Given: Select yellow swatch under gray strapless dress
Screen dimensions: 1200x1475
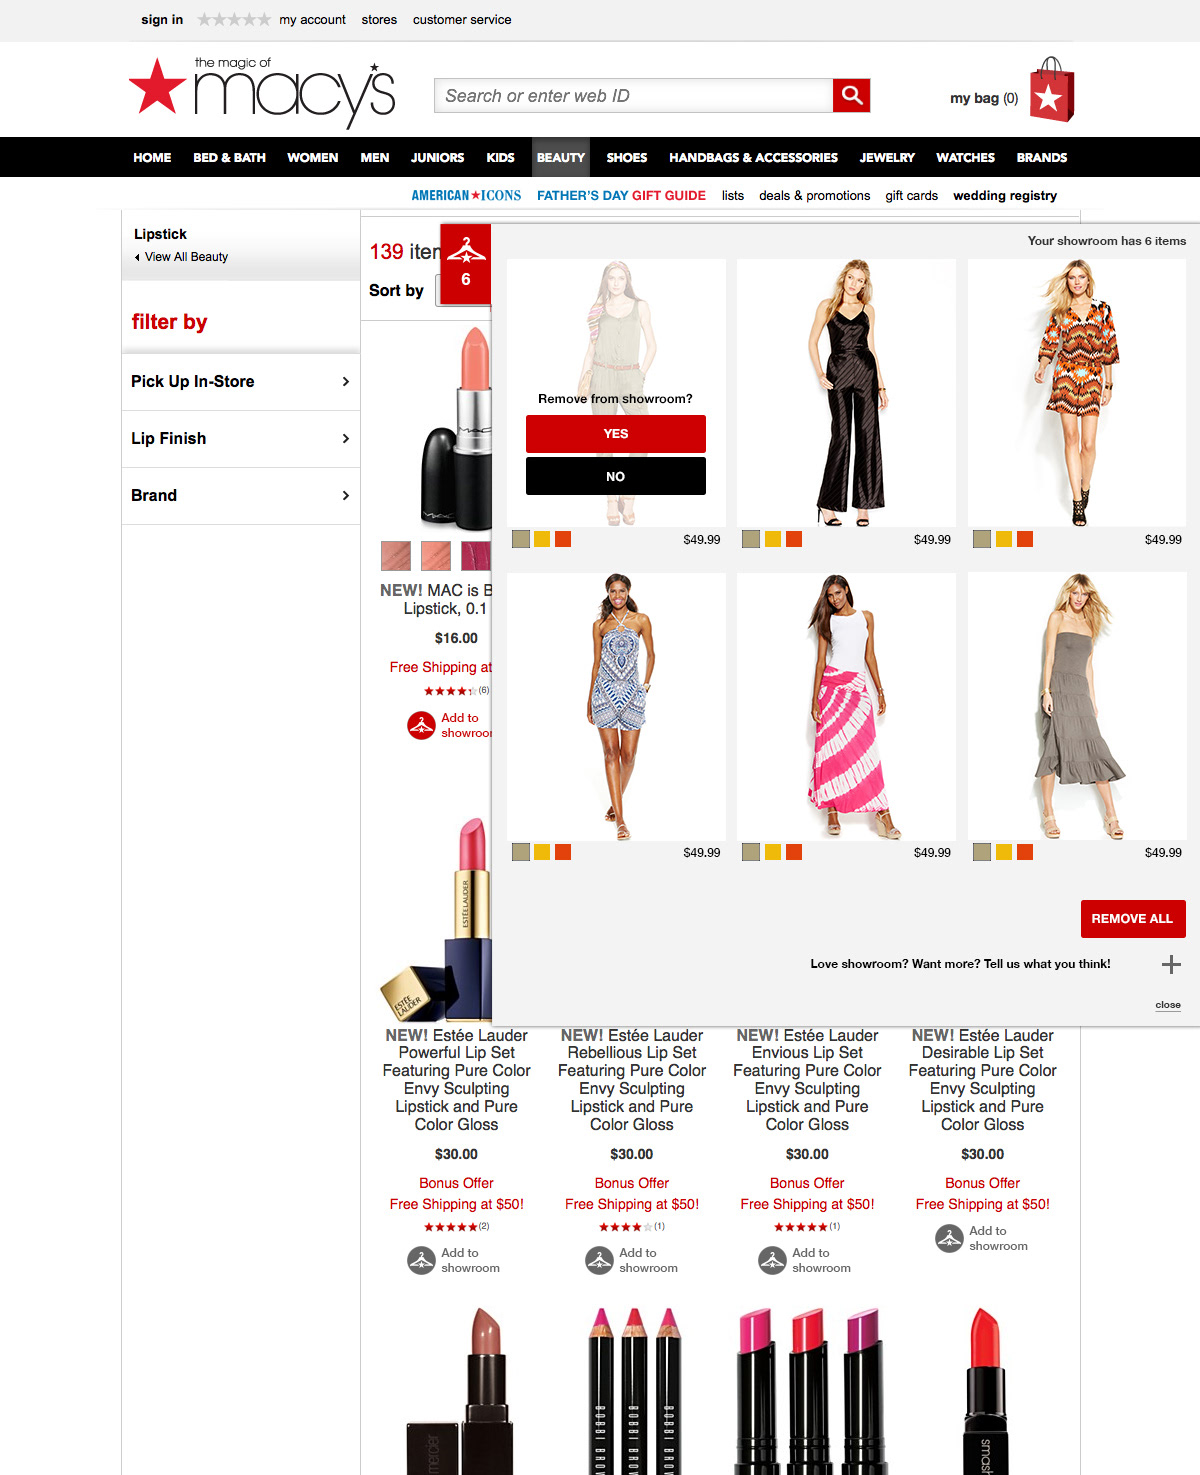Looking at the screenshot, I should pyautogui.click(x=1004, y=852).
